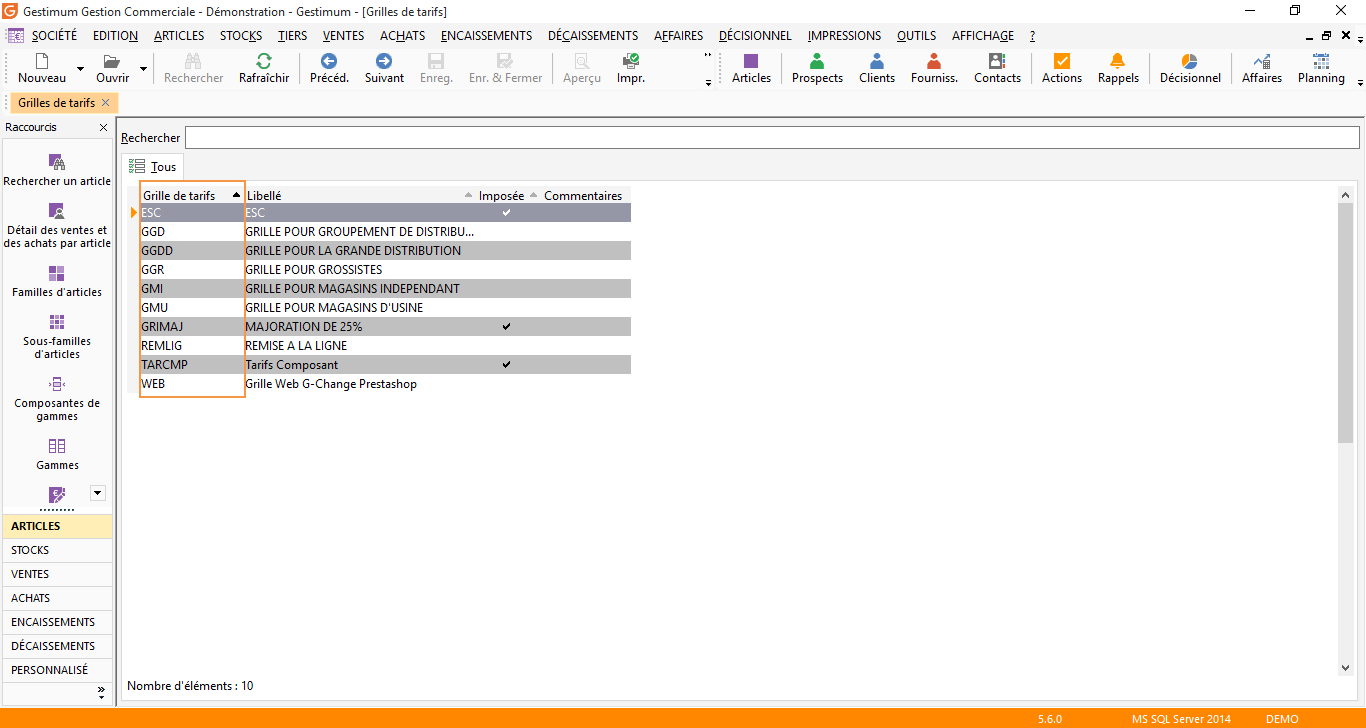Close the Grilles de tarifs tab
The image size is (1366, 728).
pos(105,103)
